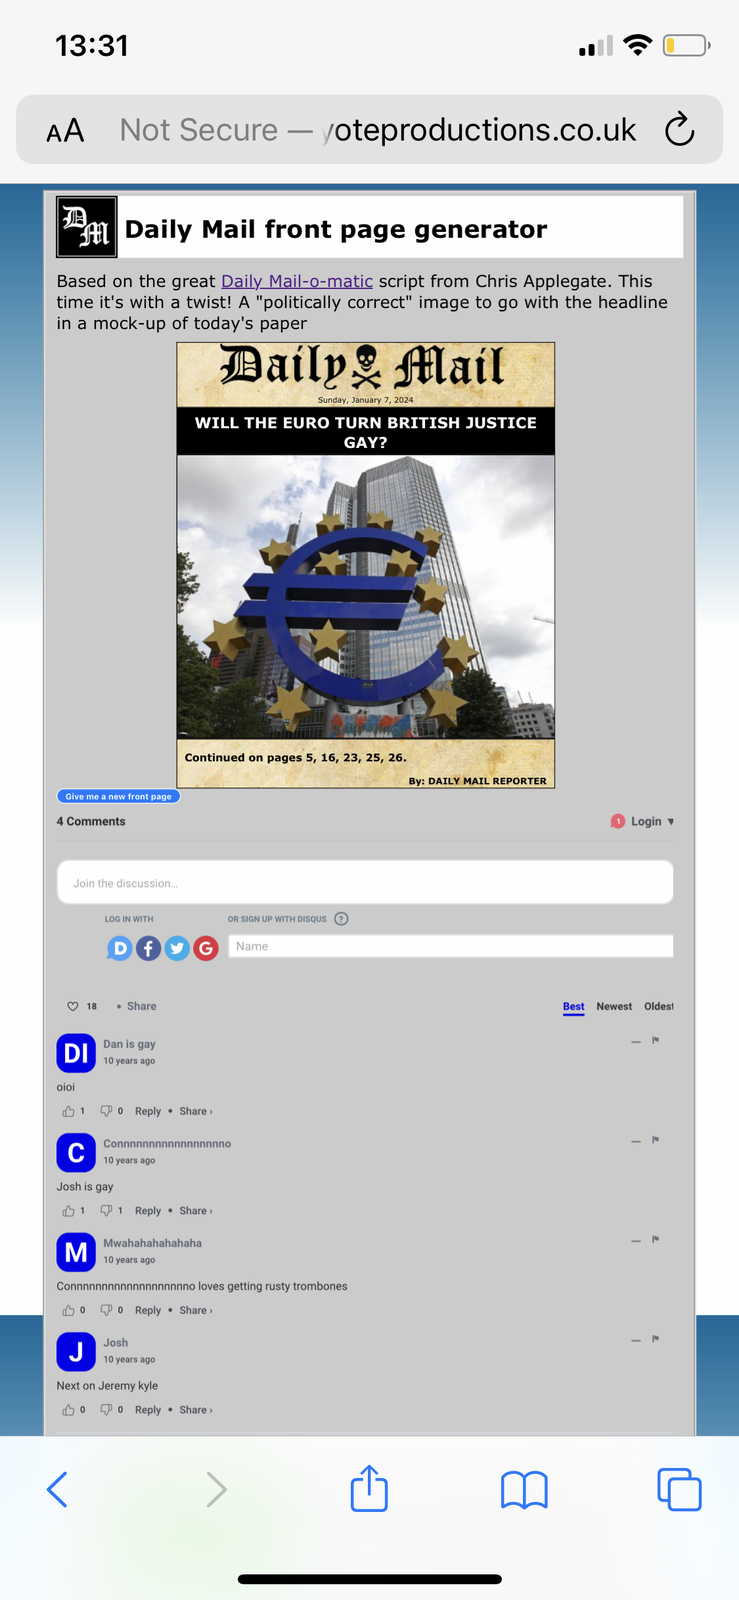739x1600 pixels.
Task: Reply to the 'Josh is gay' comment
Action: pos(148,1211)
